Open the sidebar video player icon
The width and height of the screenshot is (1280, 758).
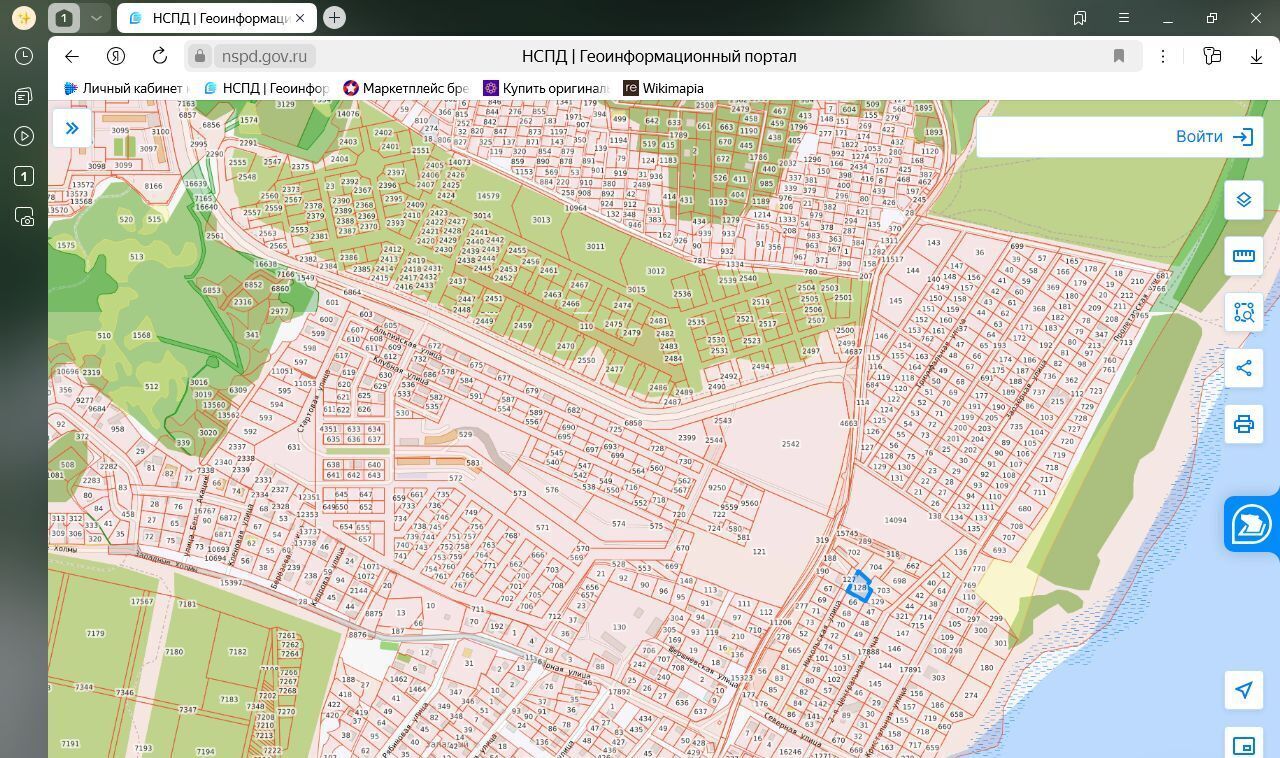tap(24, 136)
